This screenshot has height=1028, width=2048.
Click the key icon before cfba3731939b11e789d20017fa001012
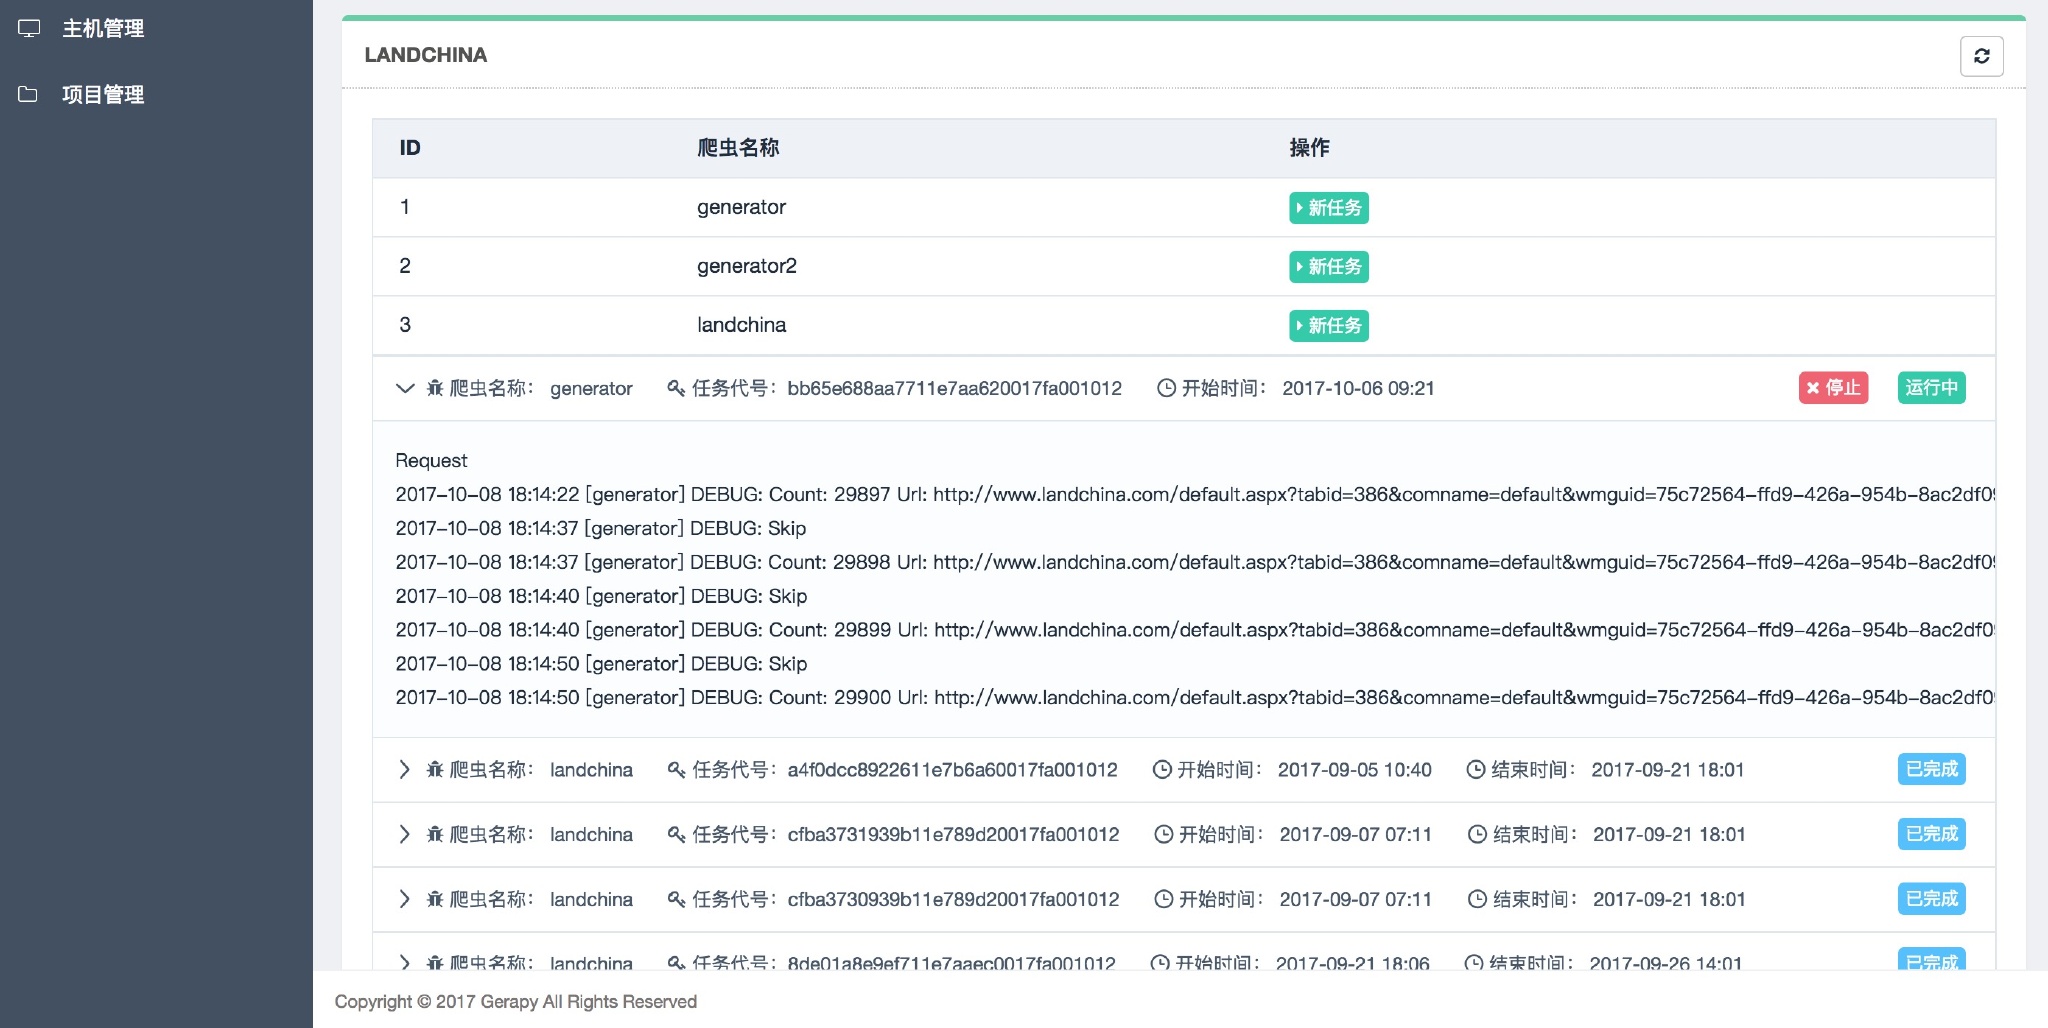(676, 834)
